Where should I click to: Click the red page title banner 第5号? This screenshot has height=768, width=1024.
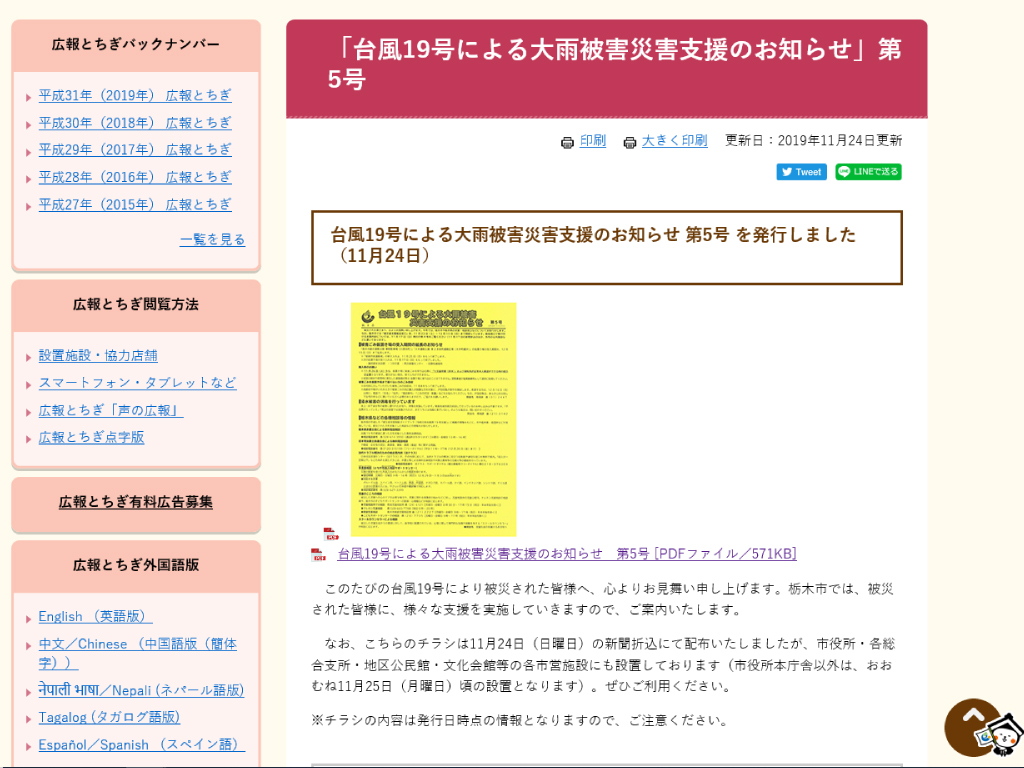(607, 69)
